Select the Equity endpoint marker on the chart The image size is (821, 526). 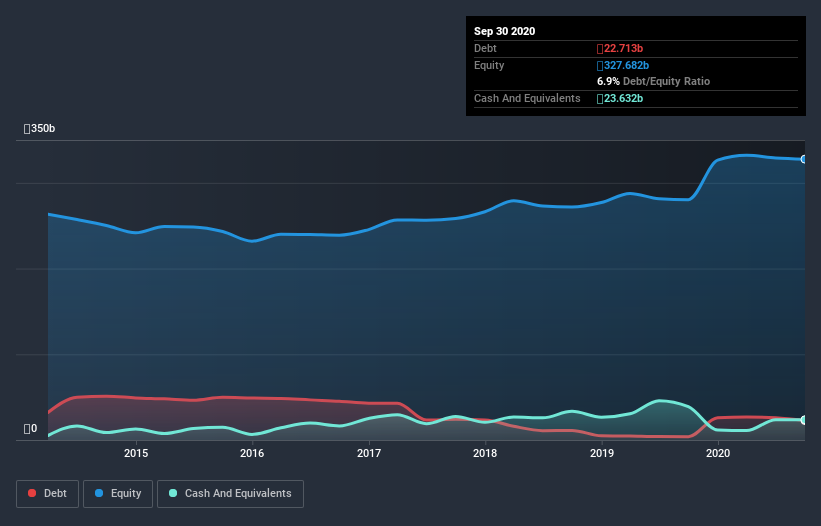click(804, 159)
